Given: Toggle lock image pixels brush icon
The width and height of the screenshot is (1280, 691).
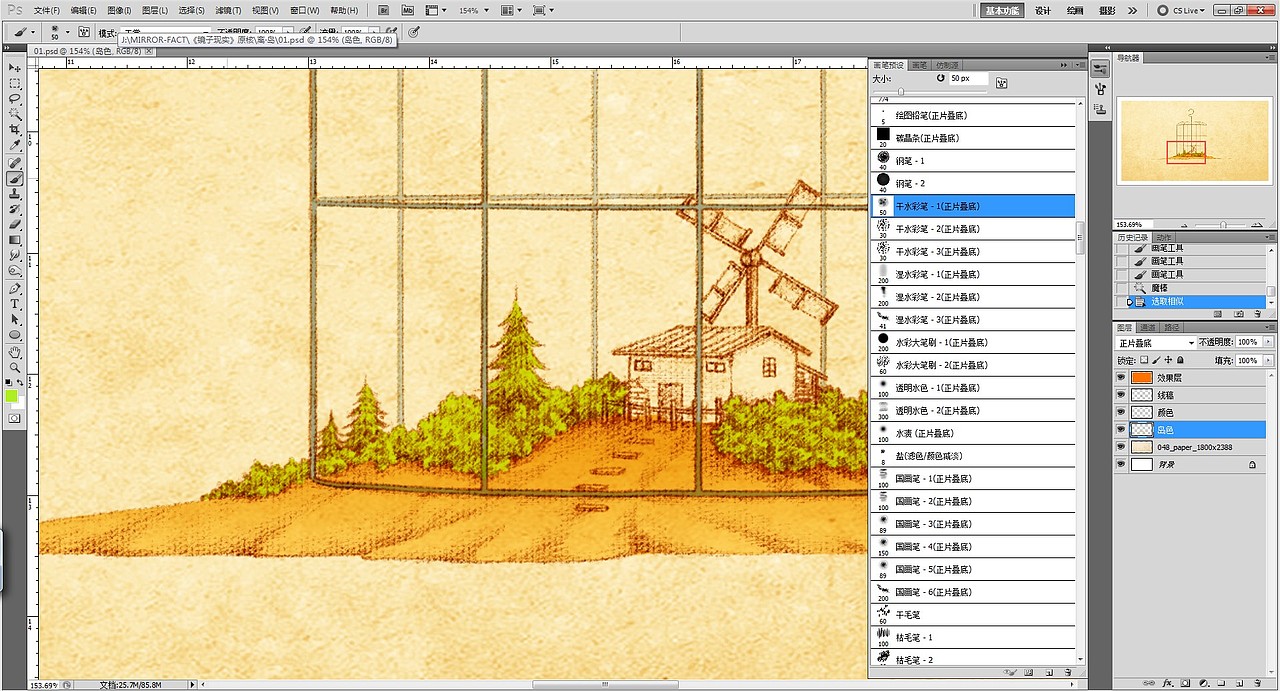Looking at the screenshot, I should pyautogui.click(x=1156, y=360).
